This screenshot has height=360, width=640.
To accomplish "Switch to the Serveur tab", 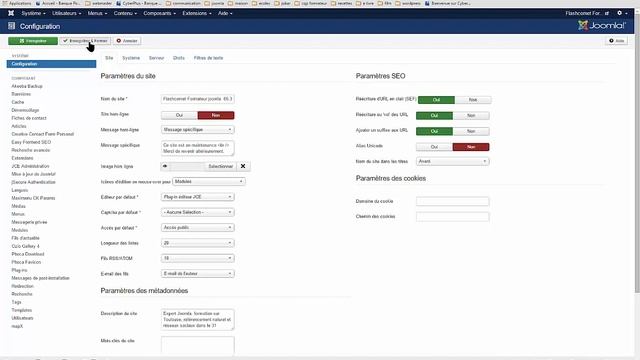I will click(156, 58).
